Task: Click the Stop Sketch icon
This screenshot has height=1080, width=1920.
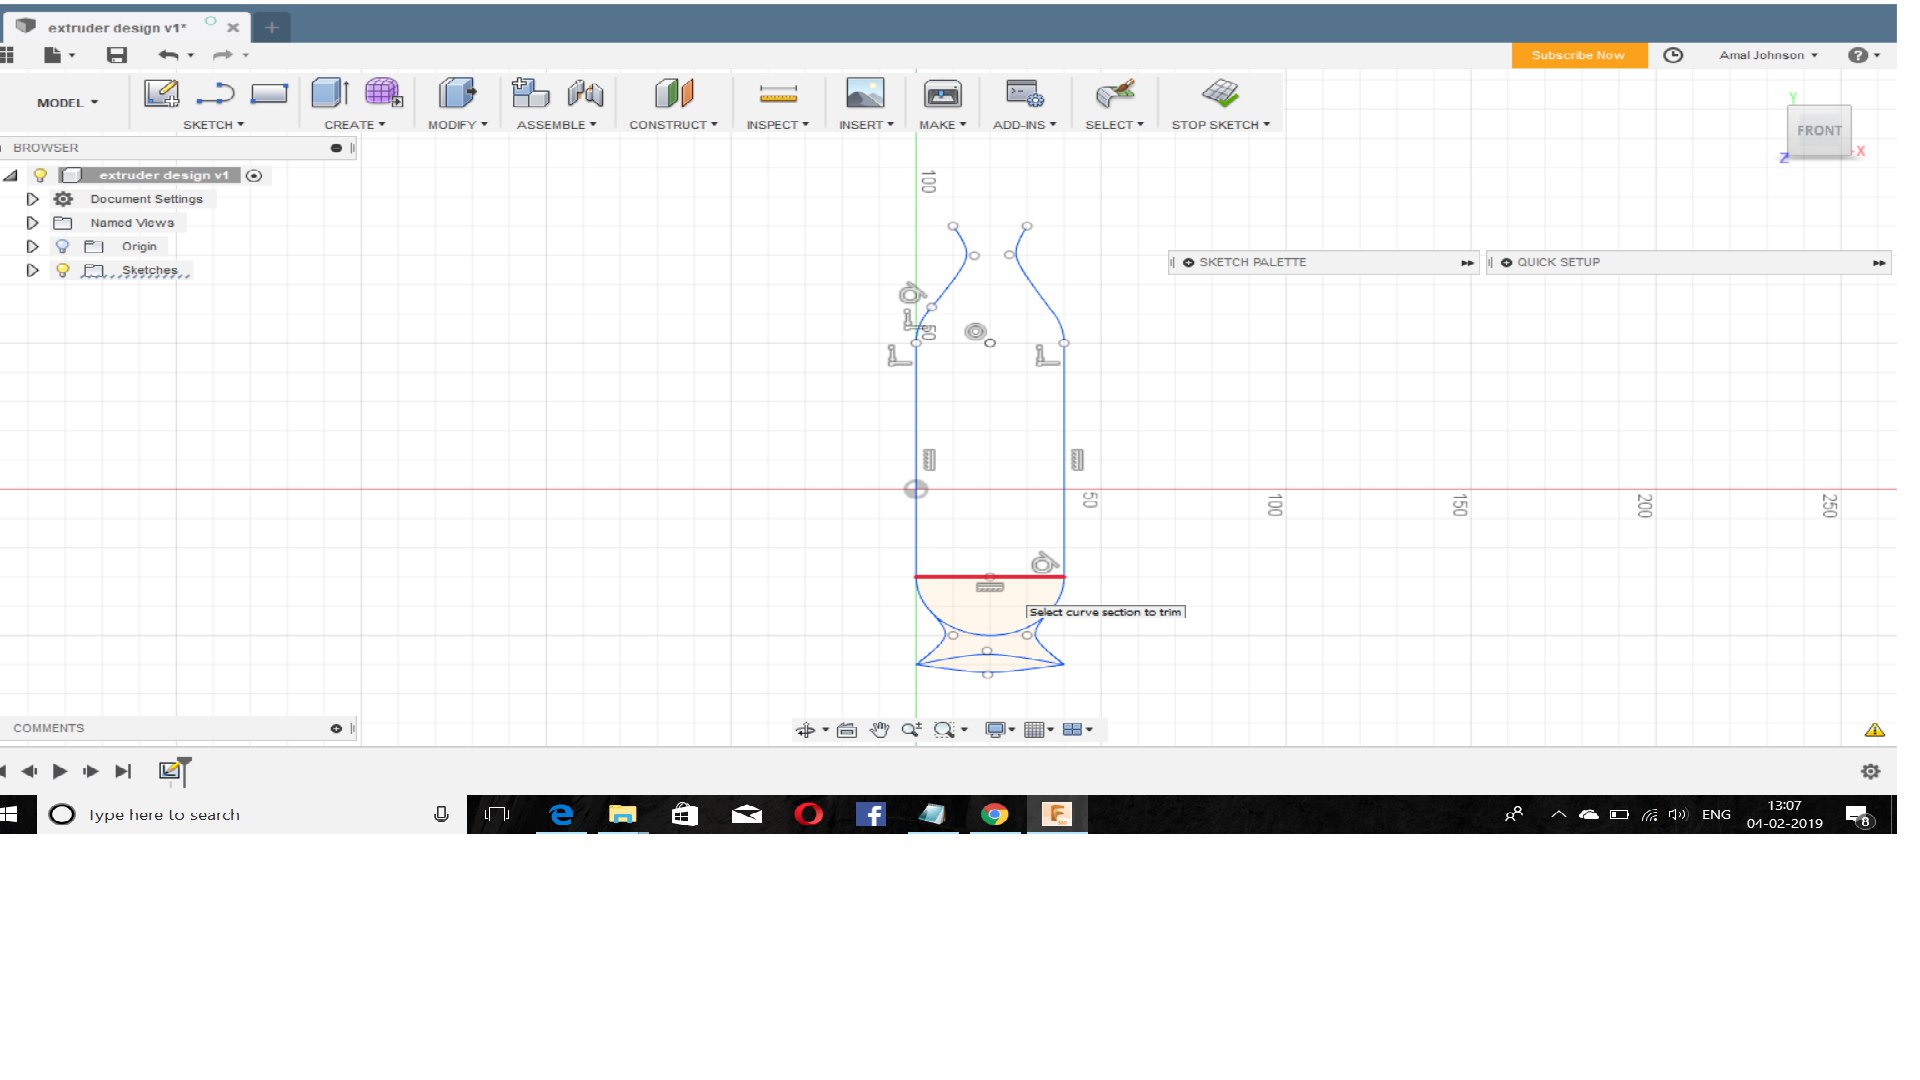Action: click(1220, 94)
